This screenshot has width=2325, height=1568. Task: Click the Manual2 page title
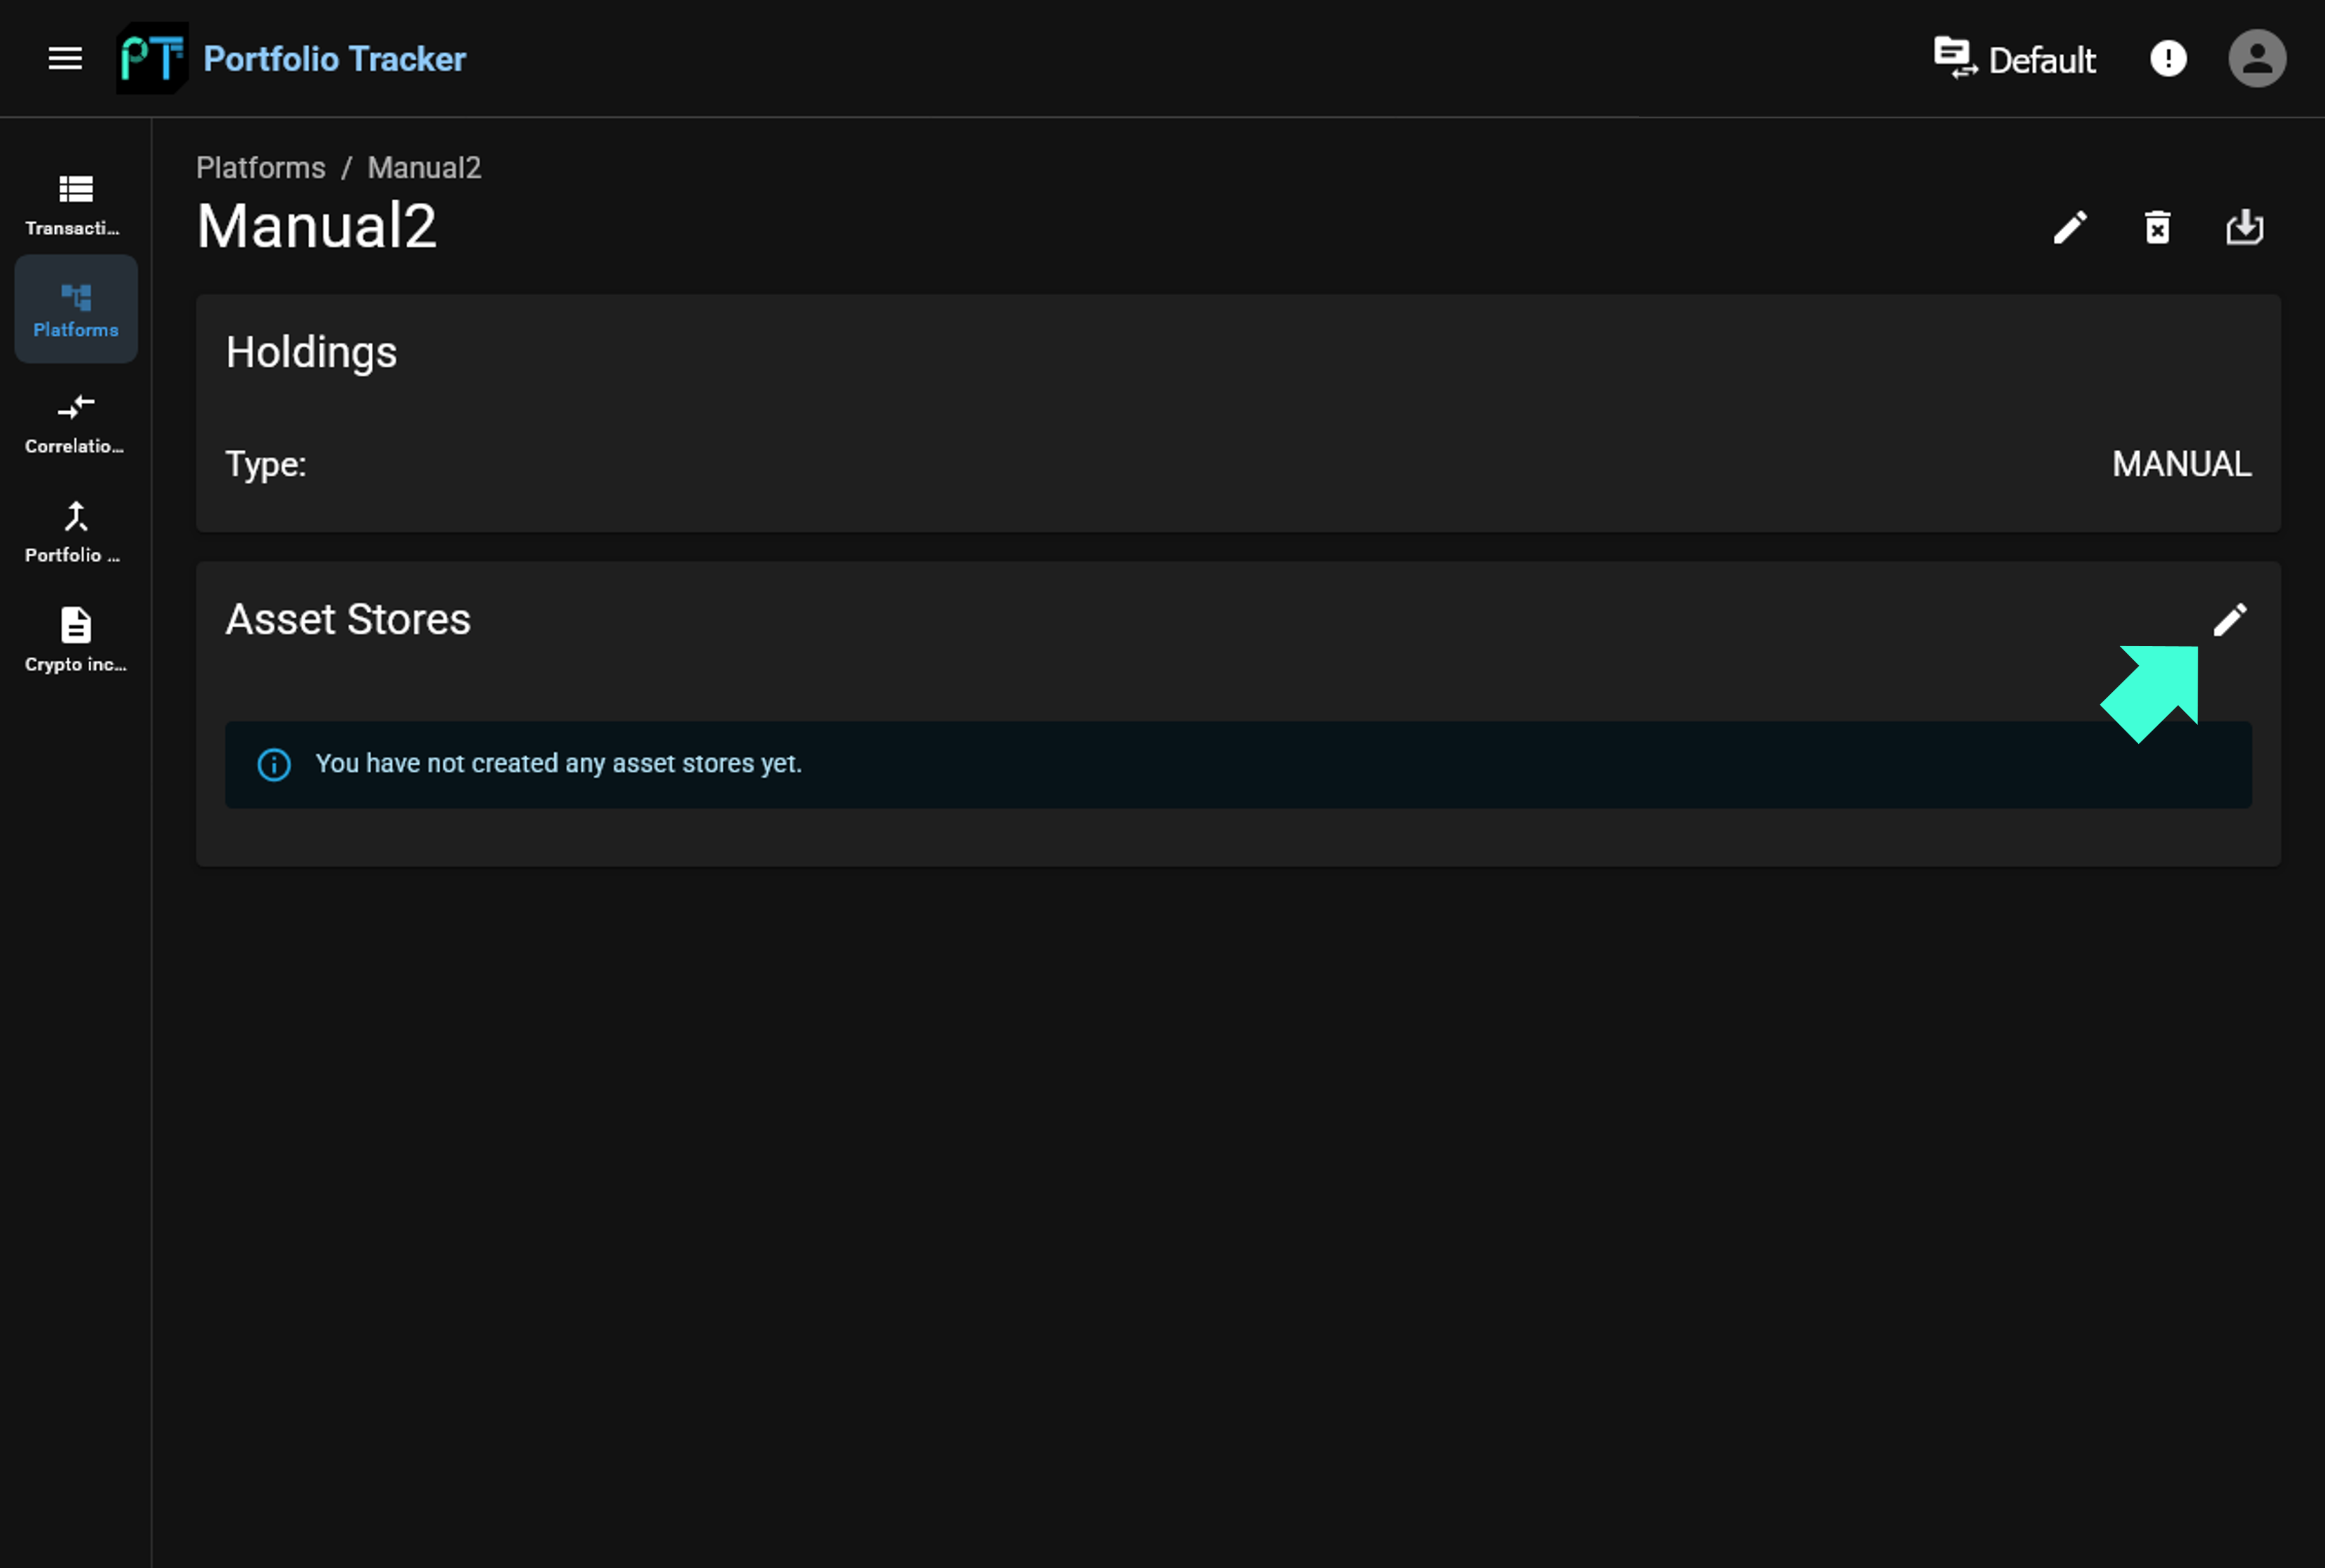(x=317, y=226)
